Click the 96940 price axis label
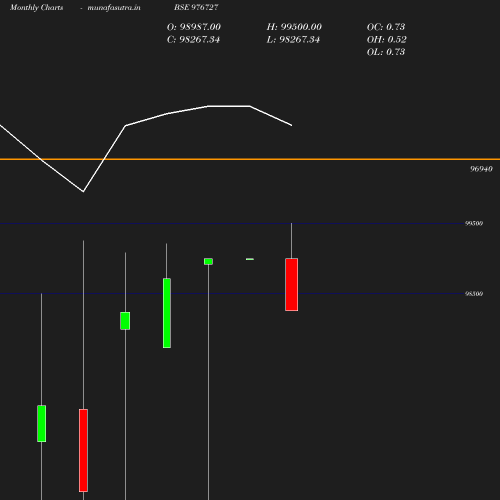 481,169
